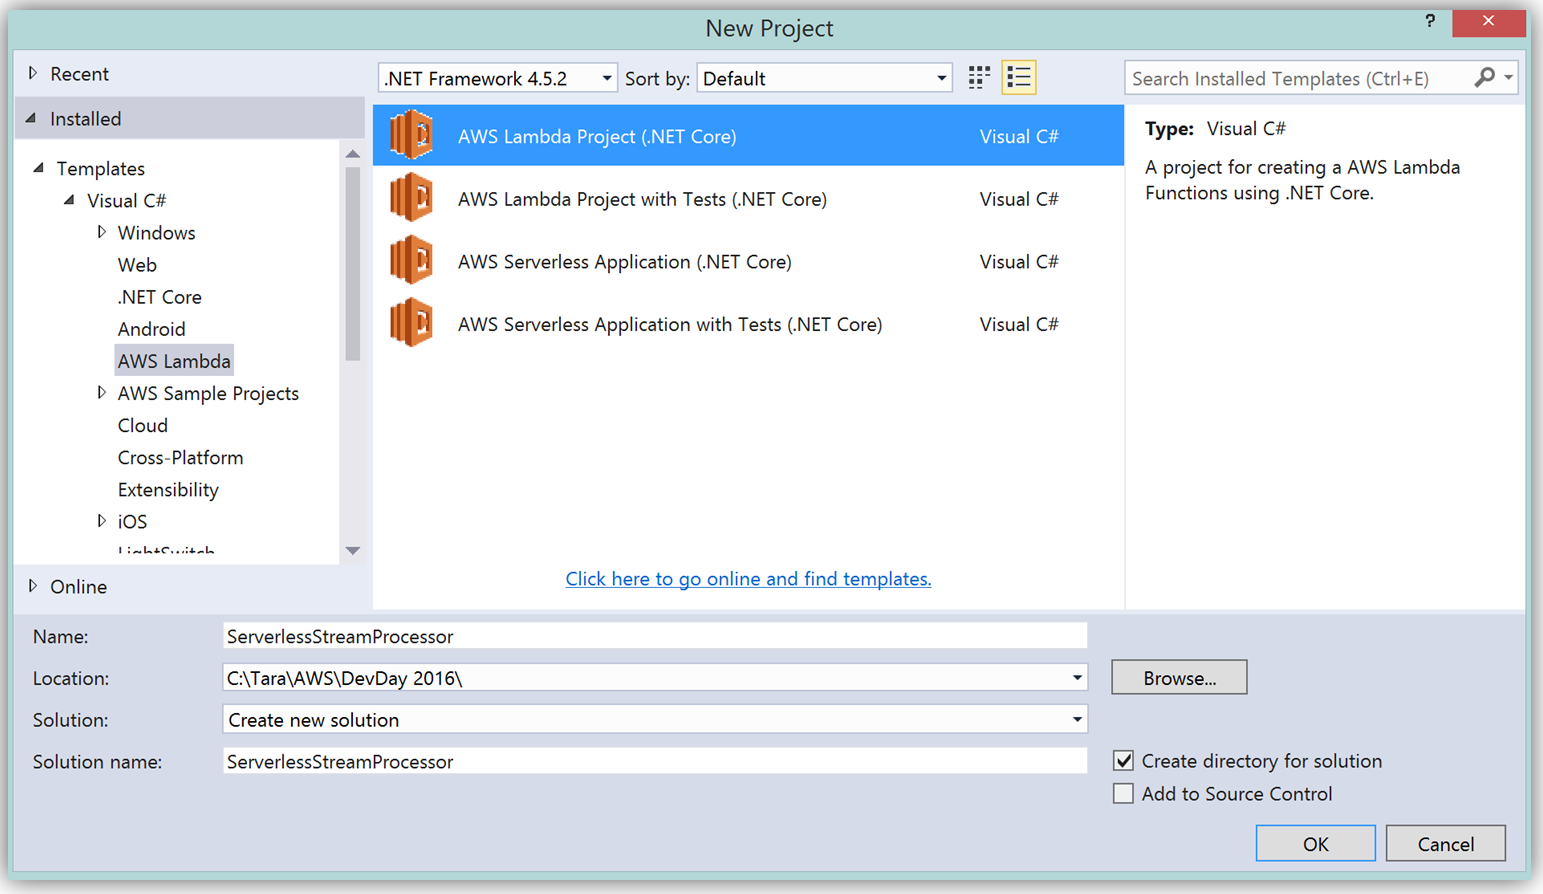Open the go online and find templates link
The height and width of the screenshot is (894, 1543).
748,579
